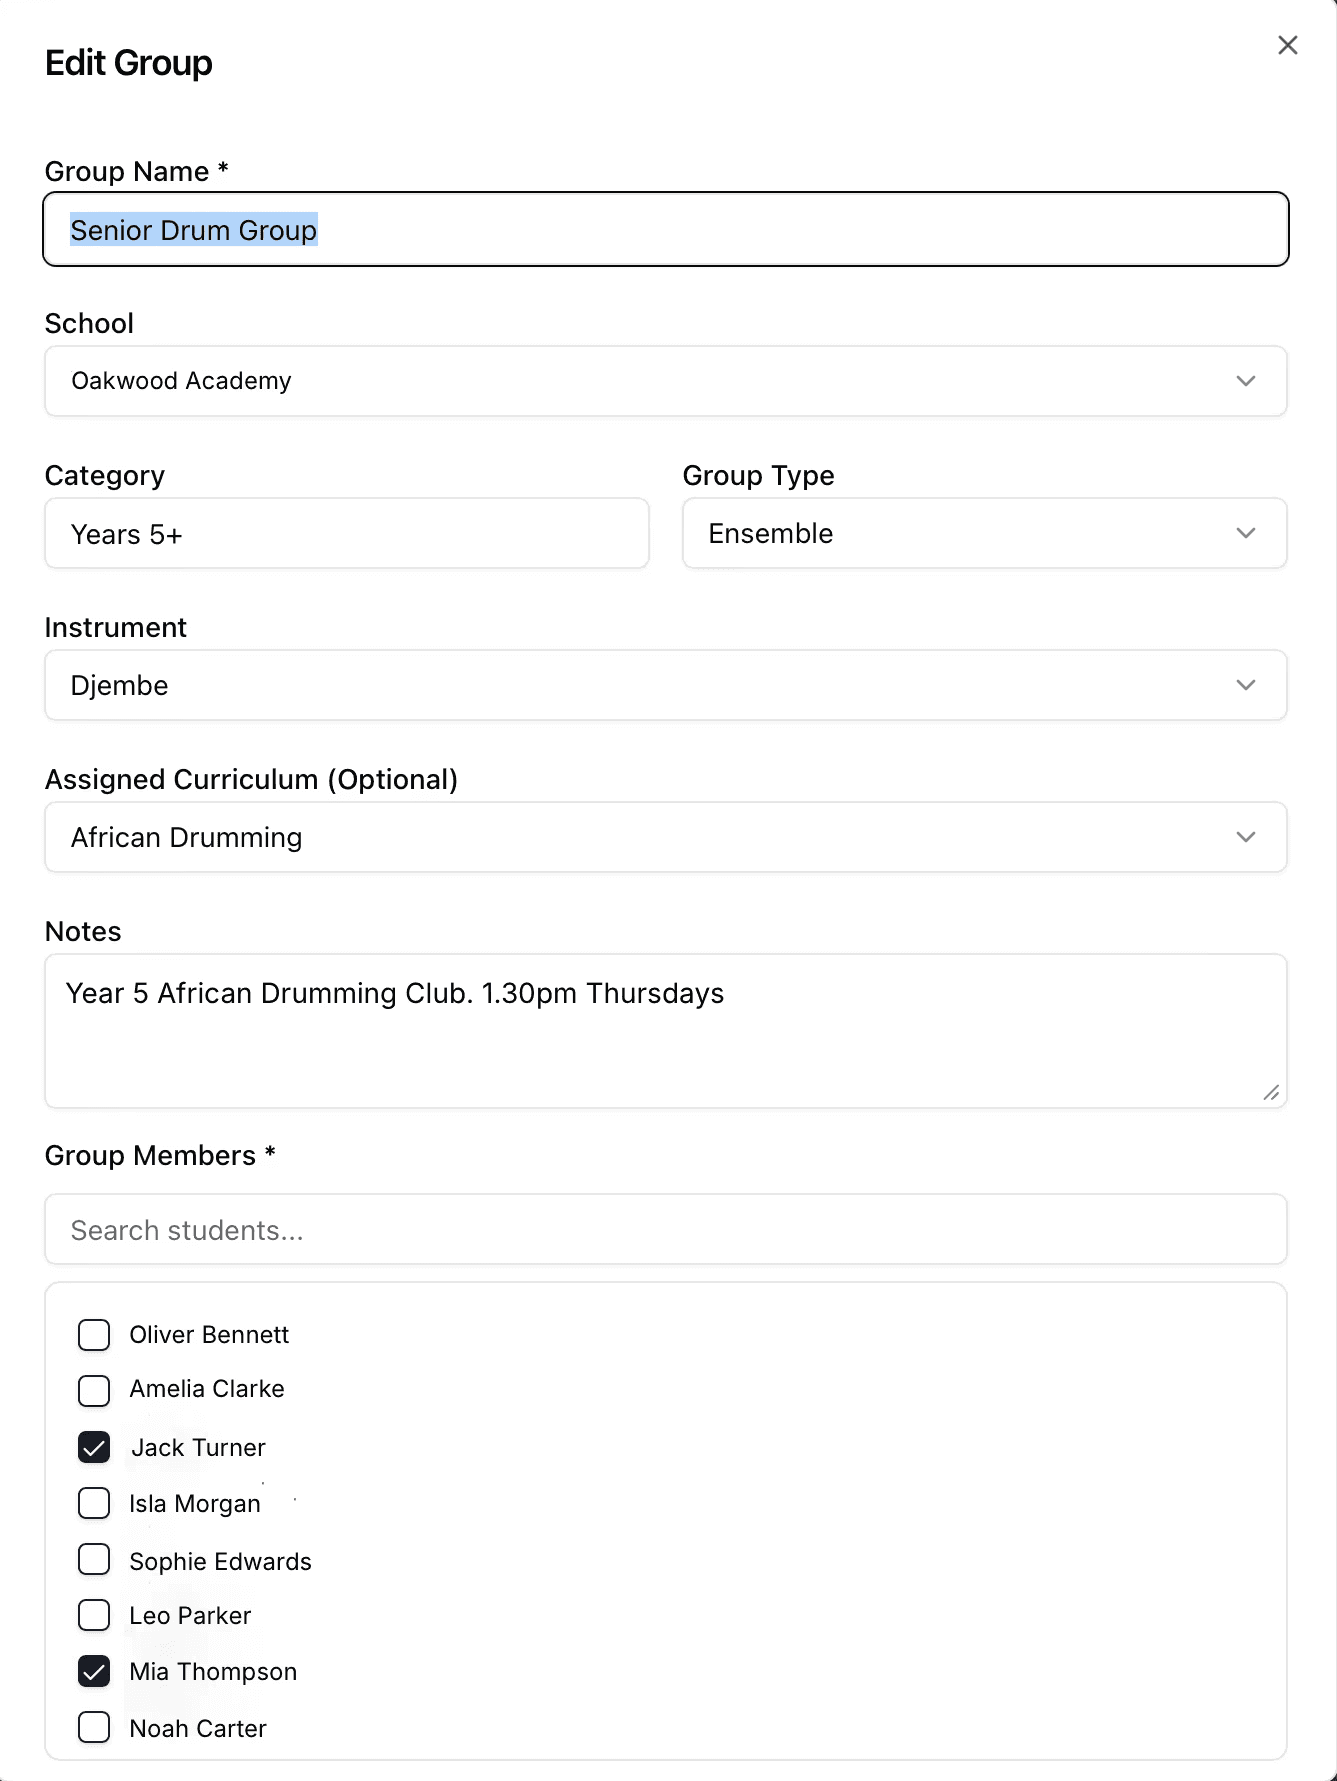Click inside the Notes text area
This screenshot has width=1337, height=1781.
point(665,1030)
